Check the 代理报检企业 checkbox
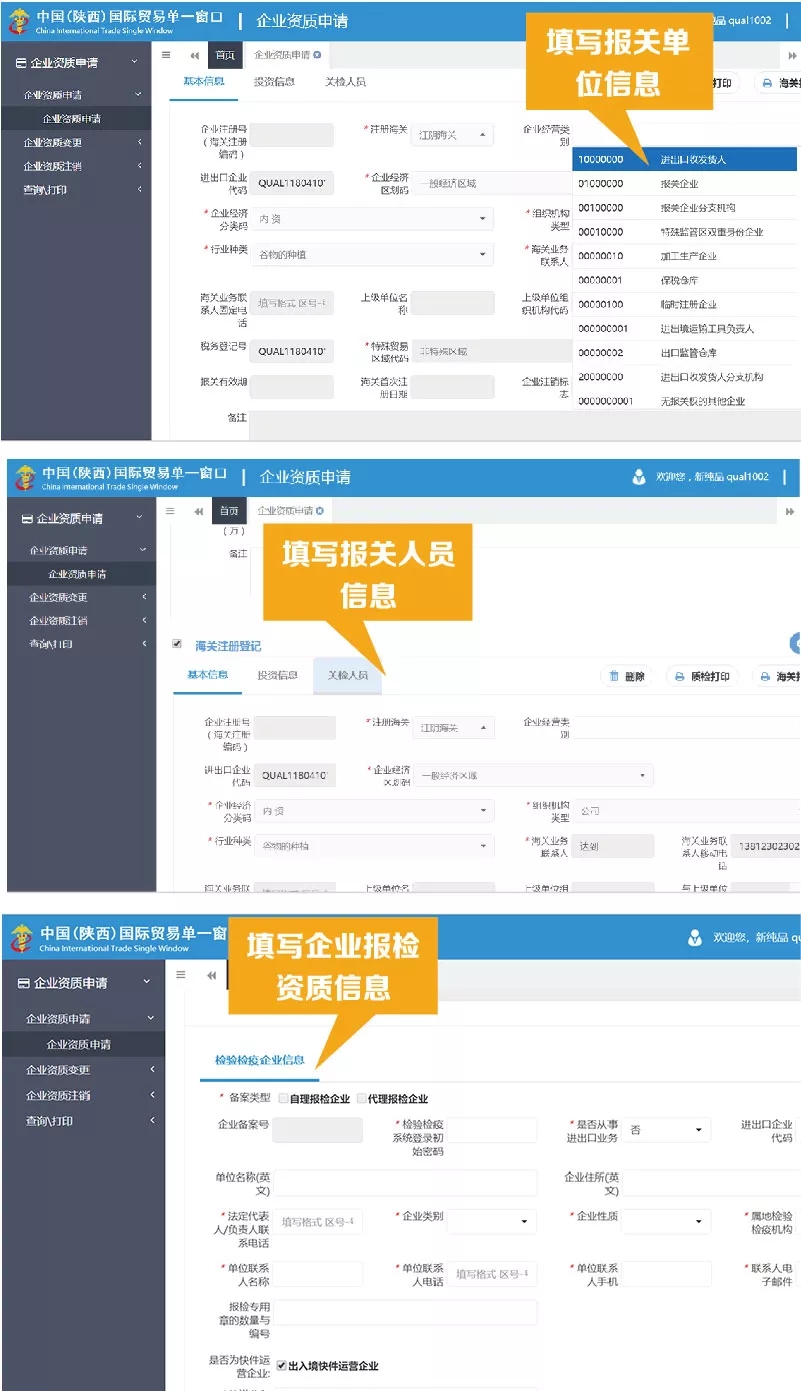Screen dimensions: 801x1391 (361, 1098)
